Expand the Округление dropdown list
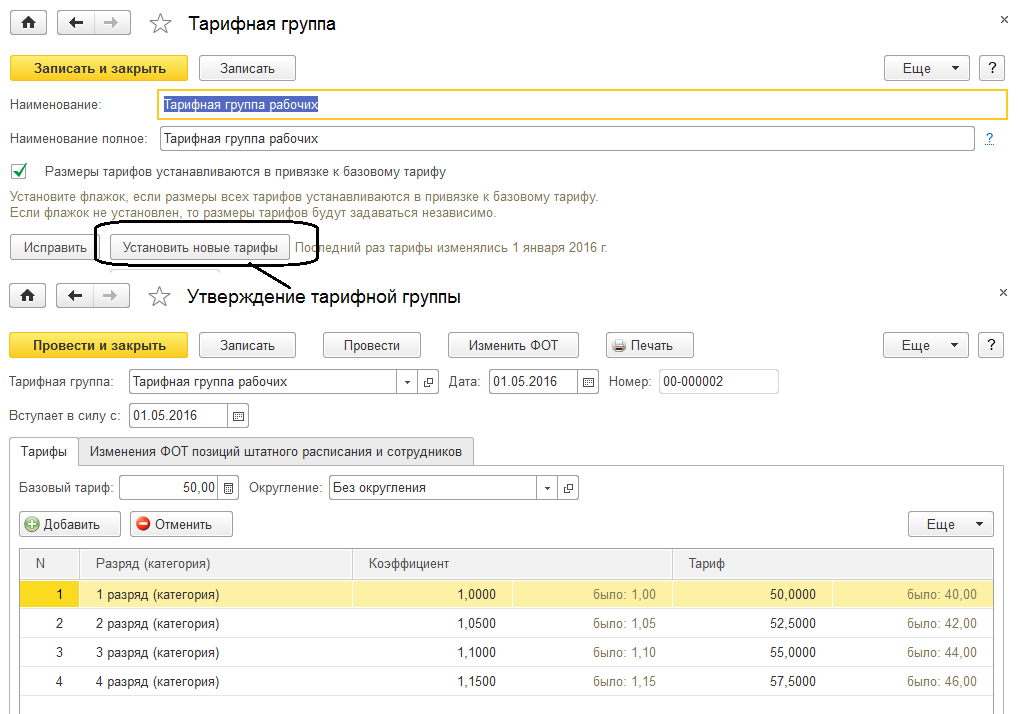This screenshot has width=1020, height=714. tap(547, 488)
